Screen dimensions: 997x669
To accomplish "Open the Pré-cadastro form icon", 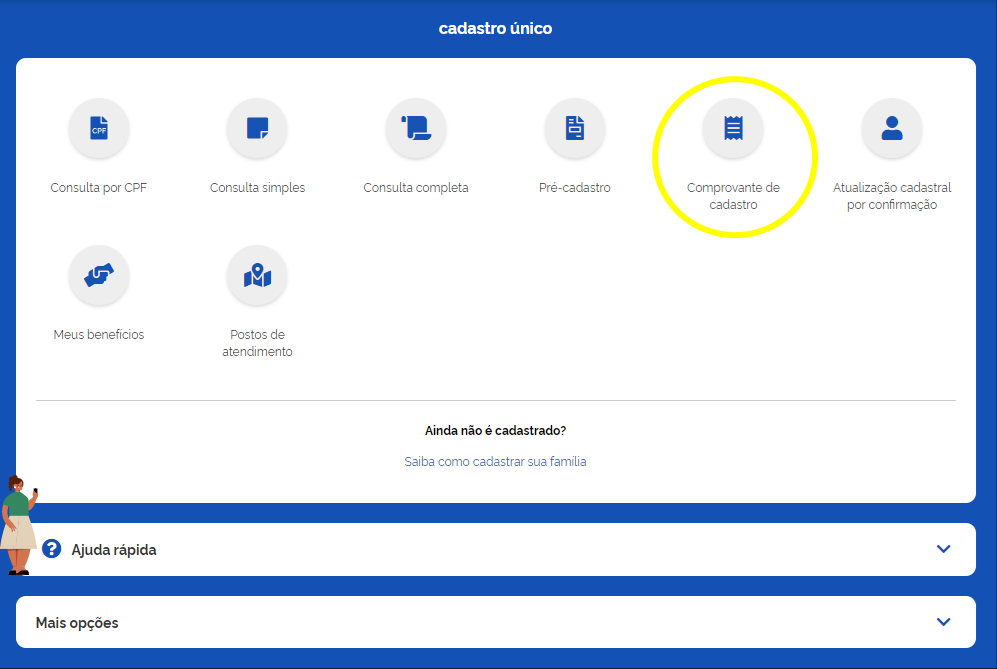I will (574, 129).
